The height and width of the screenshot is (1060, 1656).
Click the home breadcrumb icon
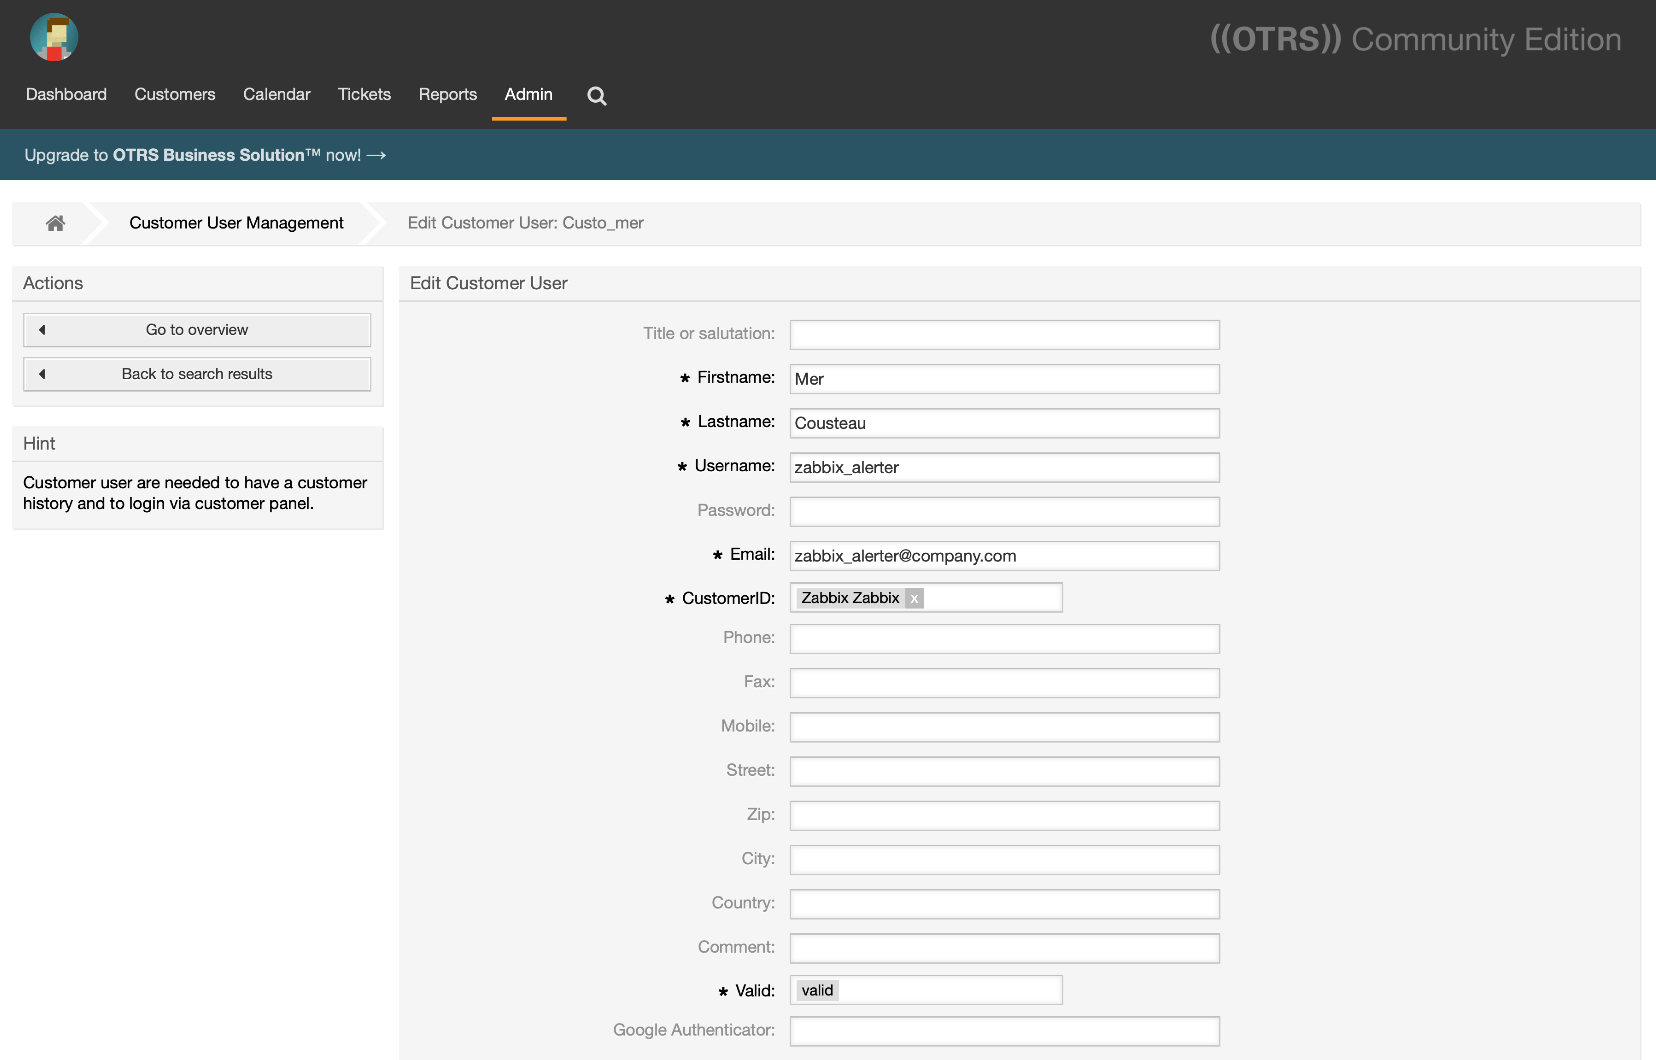55,223
